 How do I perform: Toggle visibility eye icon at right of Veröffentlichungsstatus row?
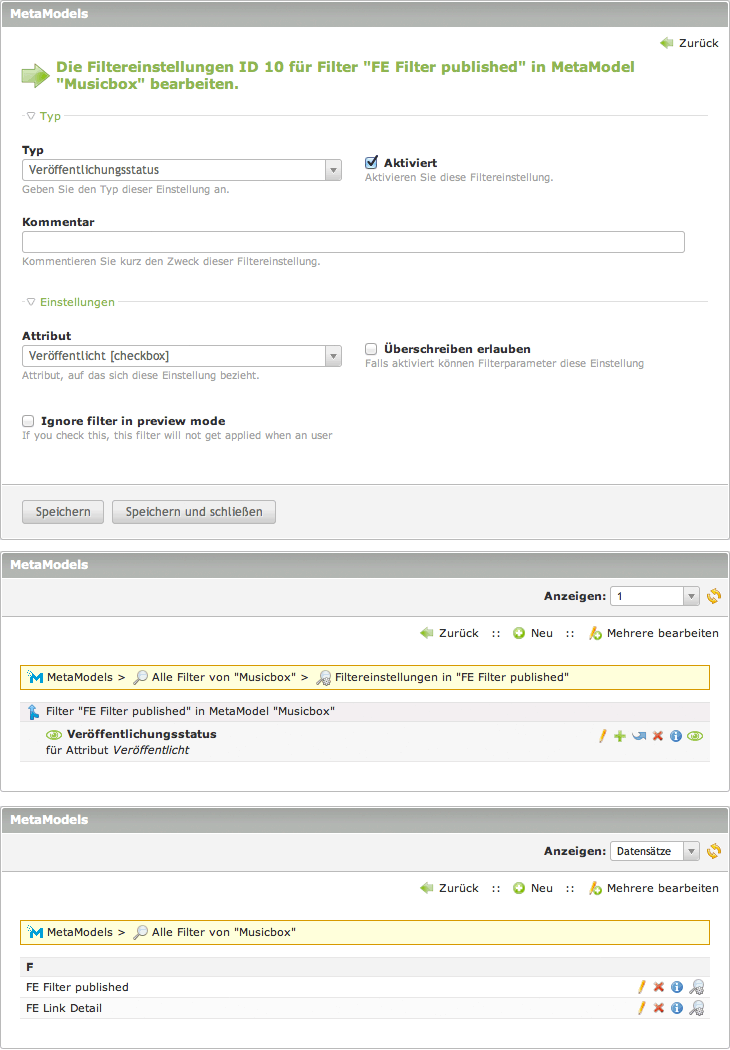696,736
